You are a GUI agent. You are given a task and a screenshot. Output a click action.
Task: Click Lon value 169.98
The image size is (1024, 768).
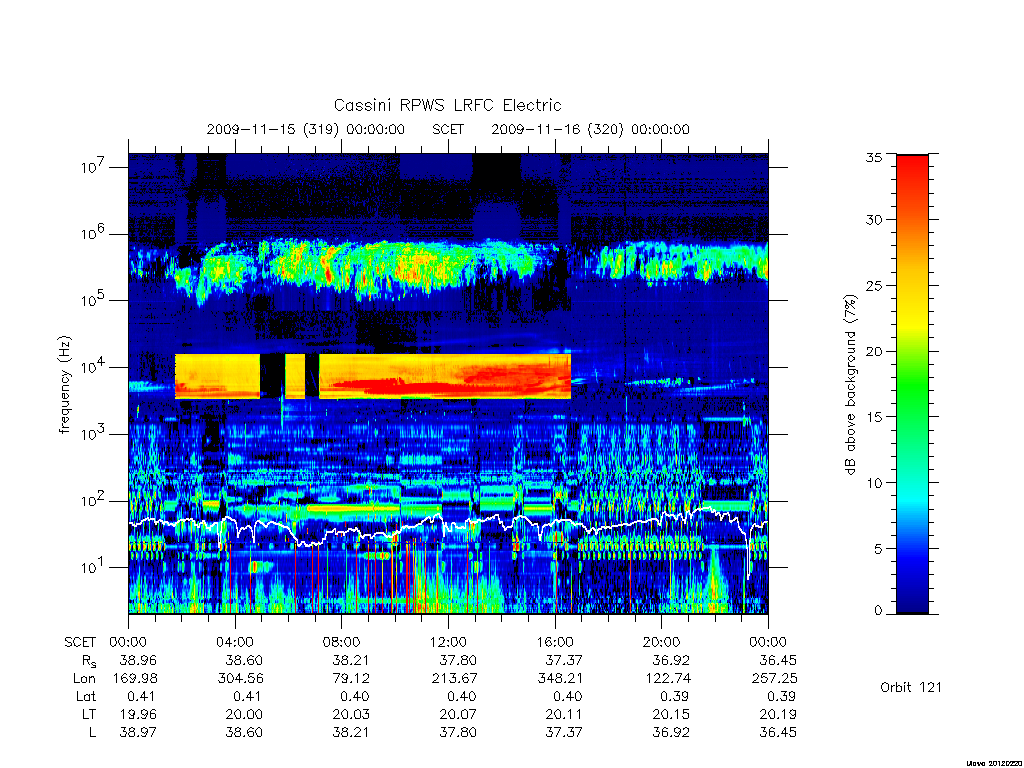coord(135,679)
